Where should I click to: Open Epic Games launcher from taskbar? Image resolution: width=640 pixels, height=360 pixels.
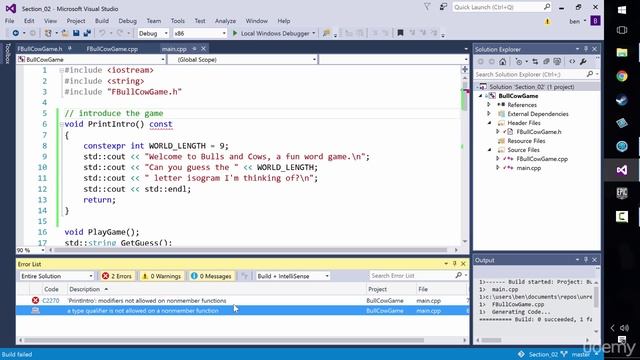tap(622, 193)
